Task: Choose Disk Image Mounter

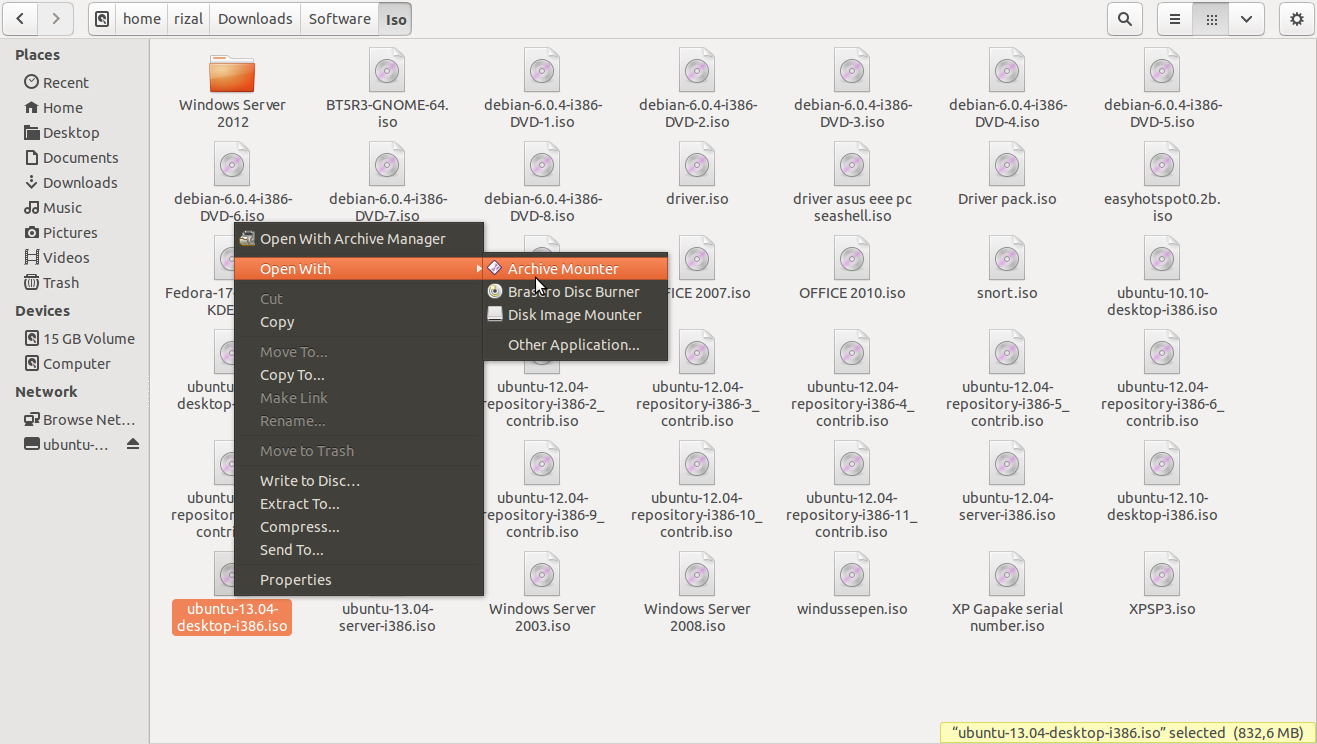Action: tap(575, 315)
